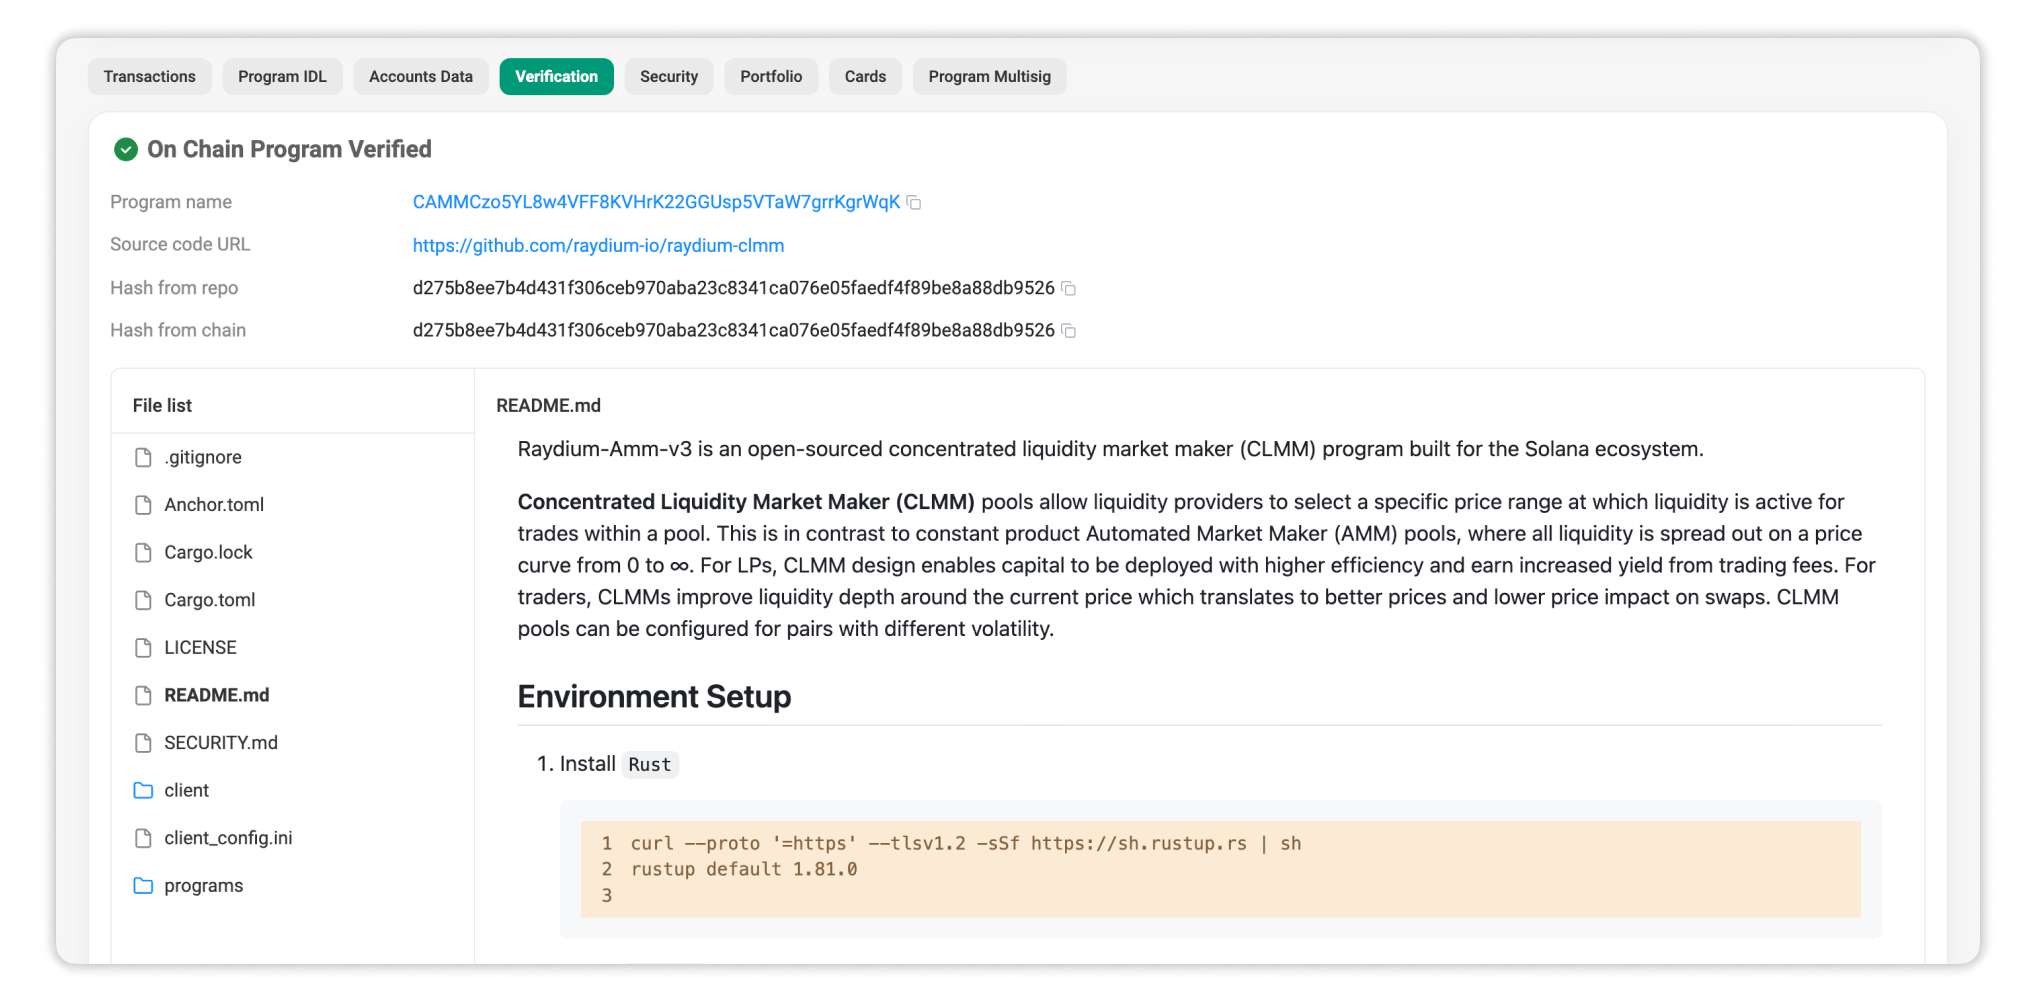Click the rustup code block
2036x1004 pixels.
(x=1220, y=869)
